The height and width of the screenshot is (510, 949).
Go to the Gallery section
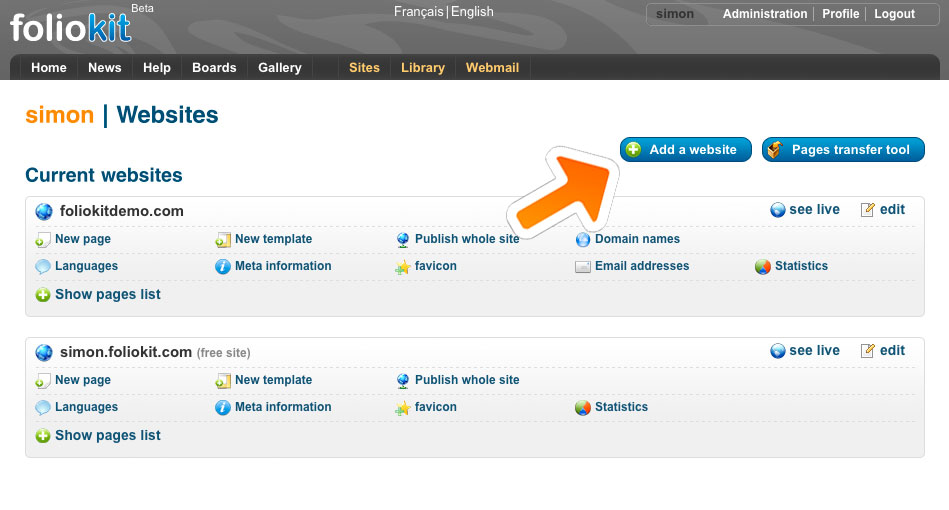point(280,68)
